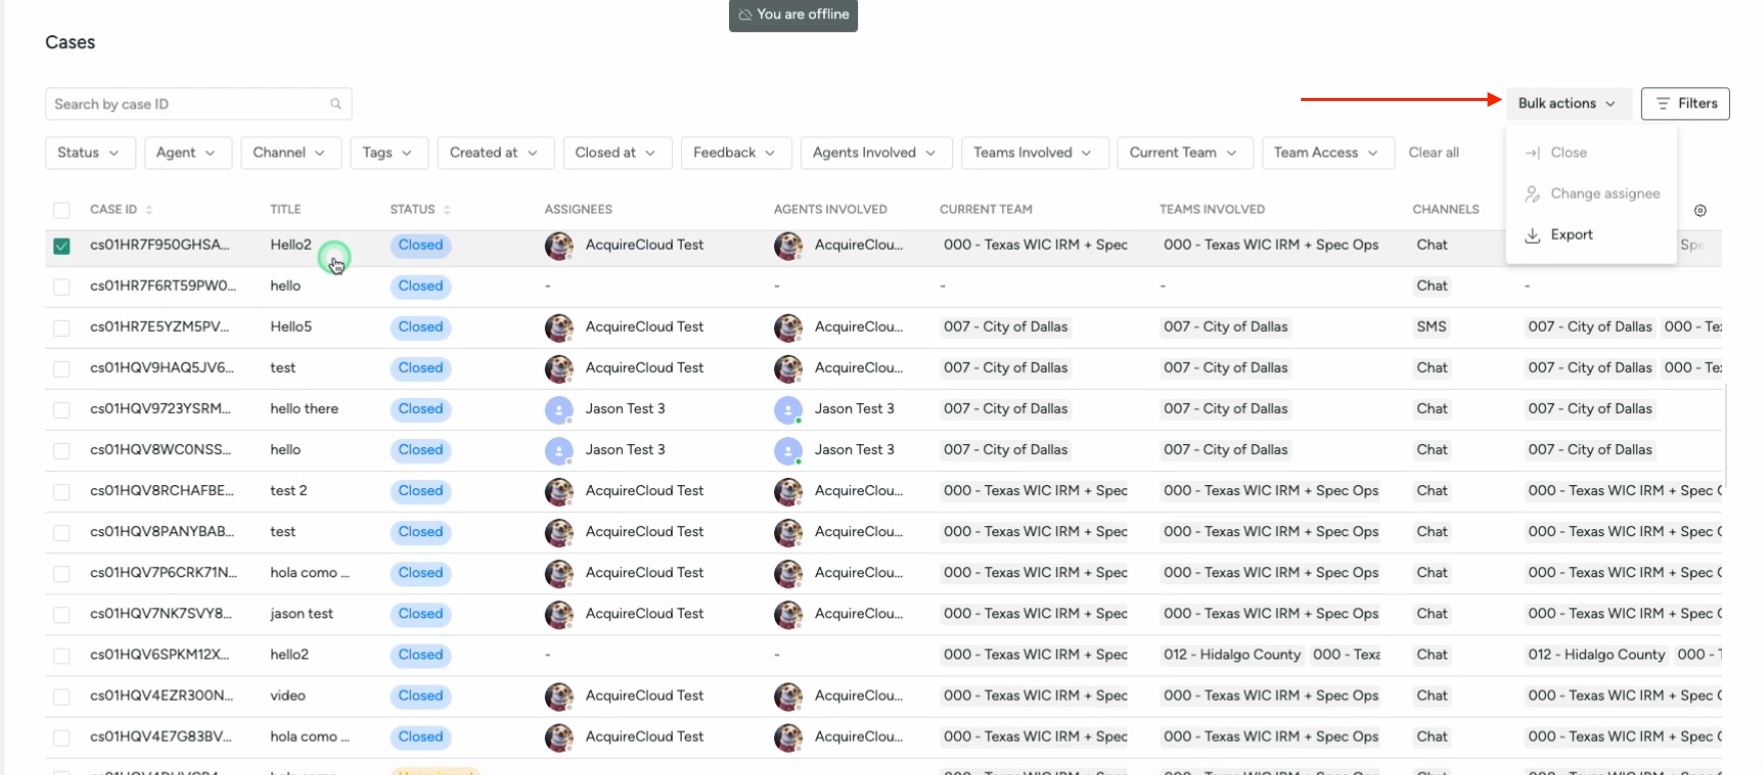Screen dimensions: 1763x775
Task: Open case titled hello there
Action: point(304,409)
